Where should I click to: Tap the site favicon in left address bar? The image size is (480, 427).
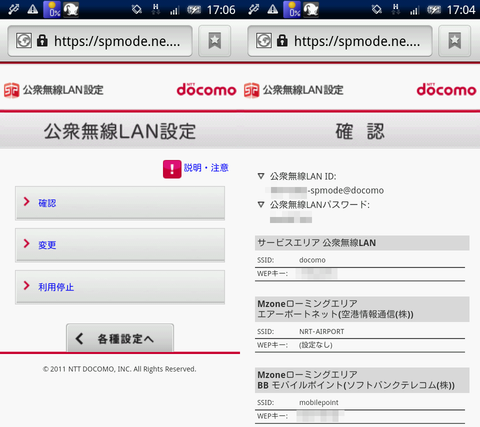point(24,41)
